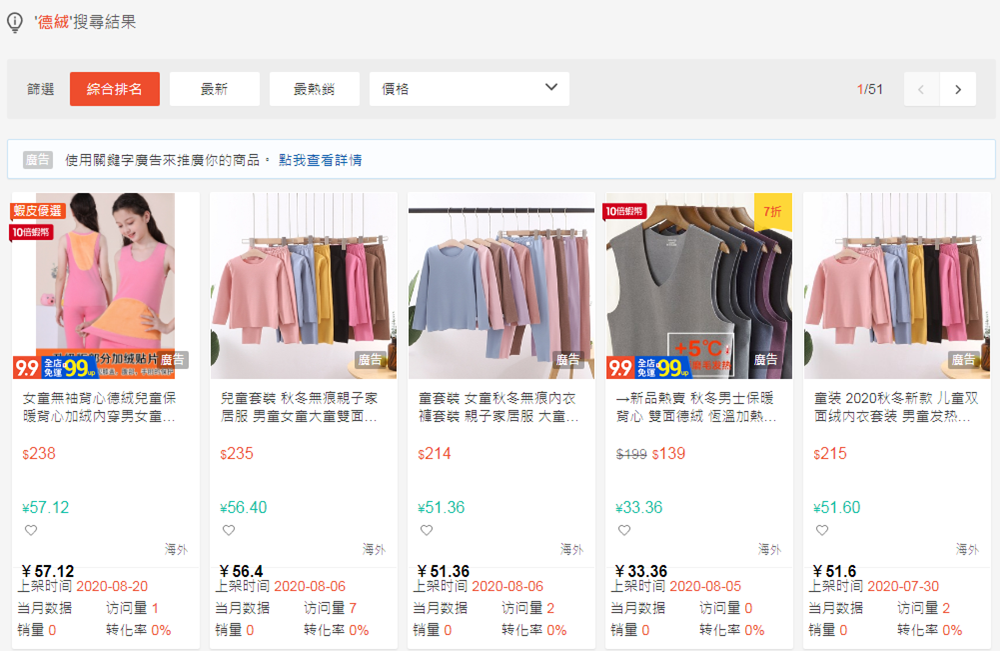Screen dimensions: 1000x651
Task: Open the 新品熱賣 秋冬男士保暖背心 product title
Action: tap(696, 407)
